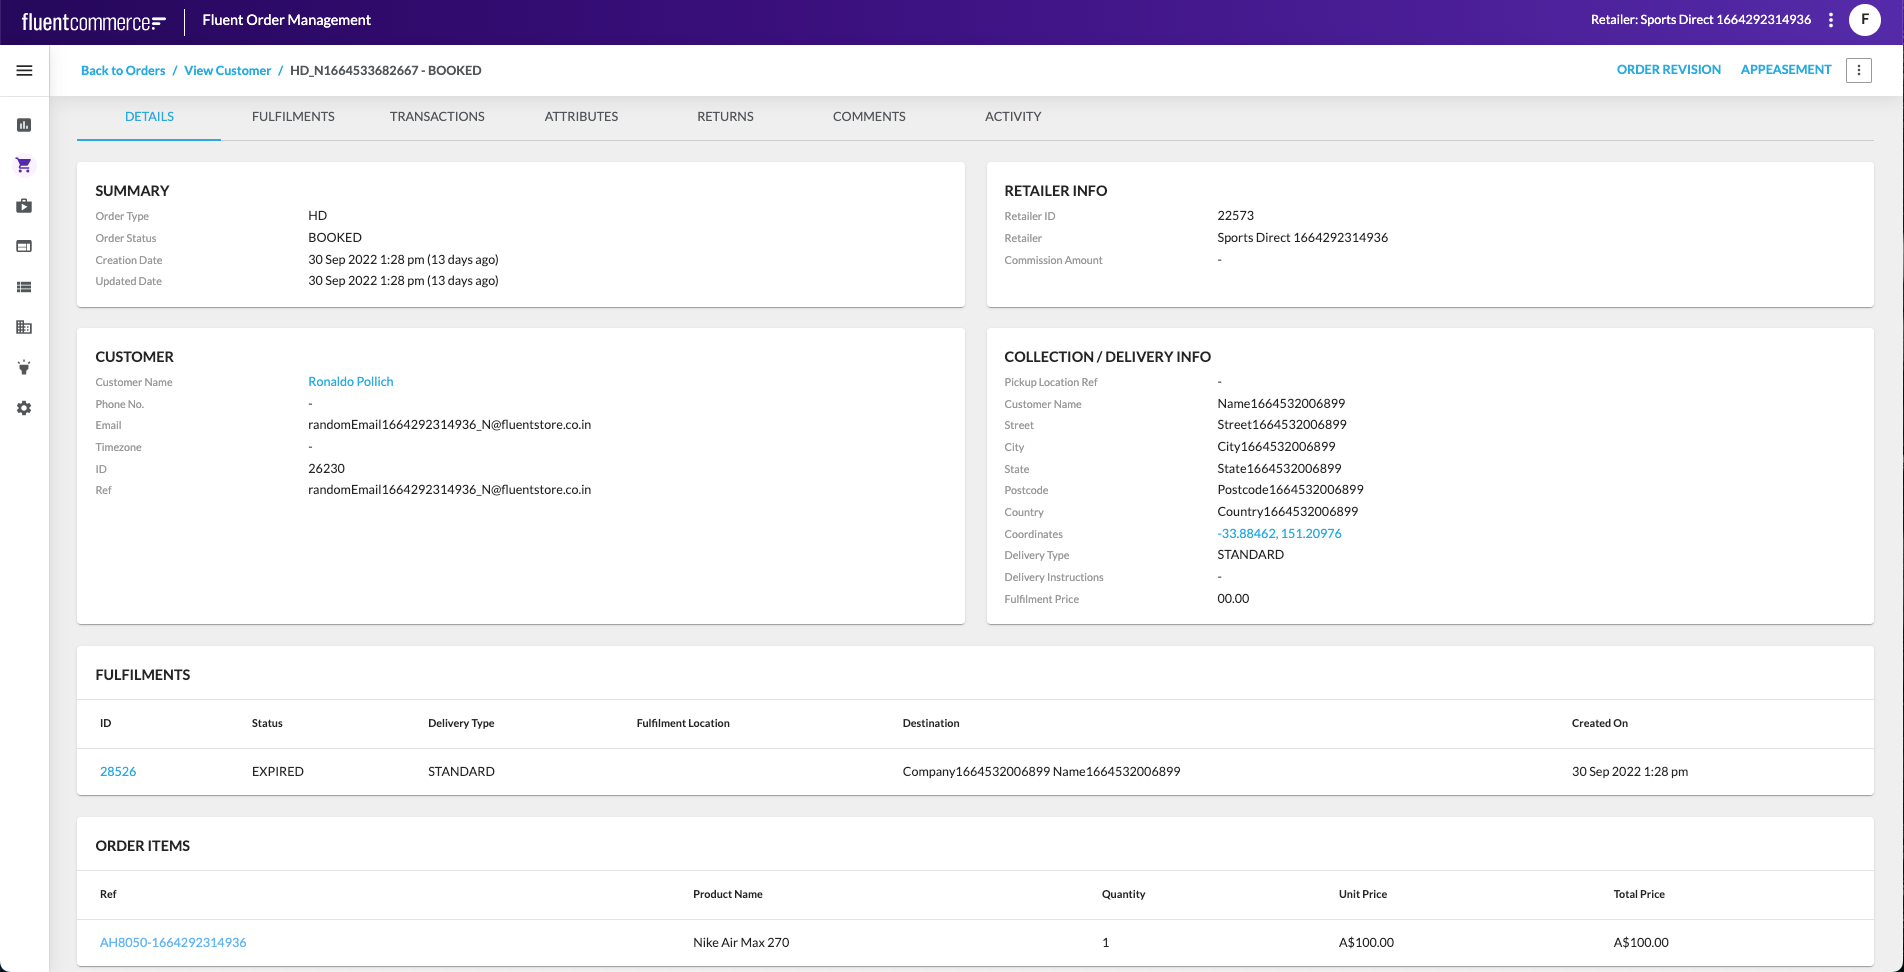Open the settings gear icon
This screenshot has height=972, width=1904.
click(x=24, y=408)
